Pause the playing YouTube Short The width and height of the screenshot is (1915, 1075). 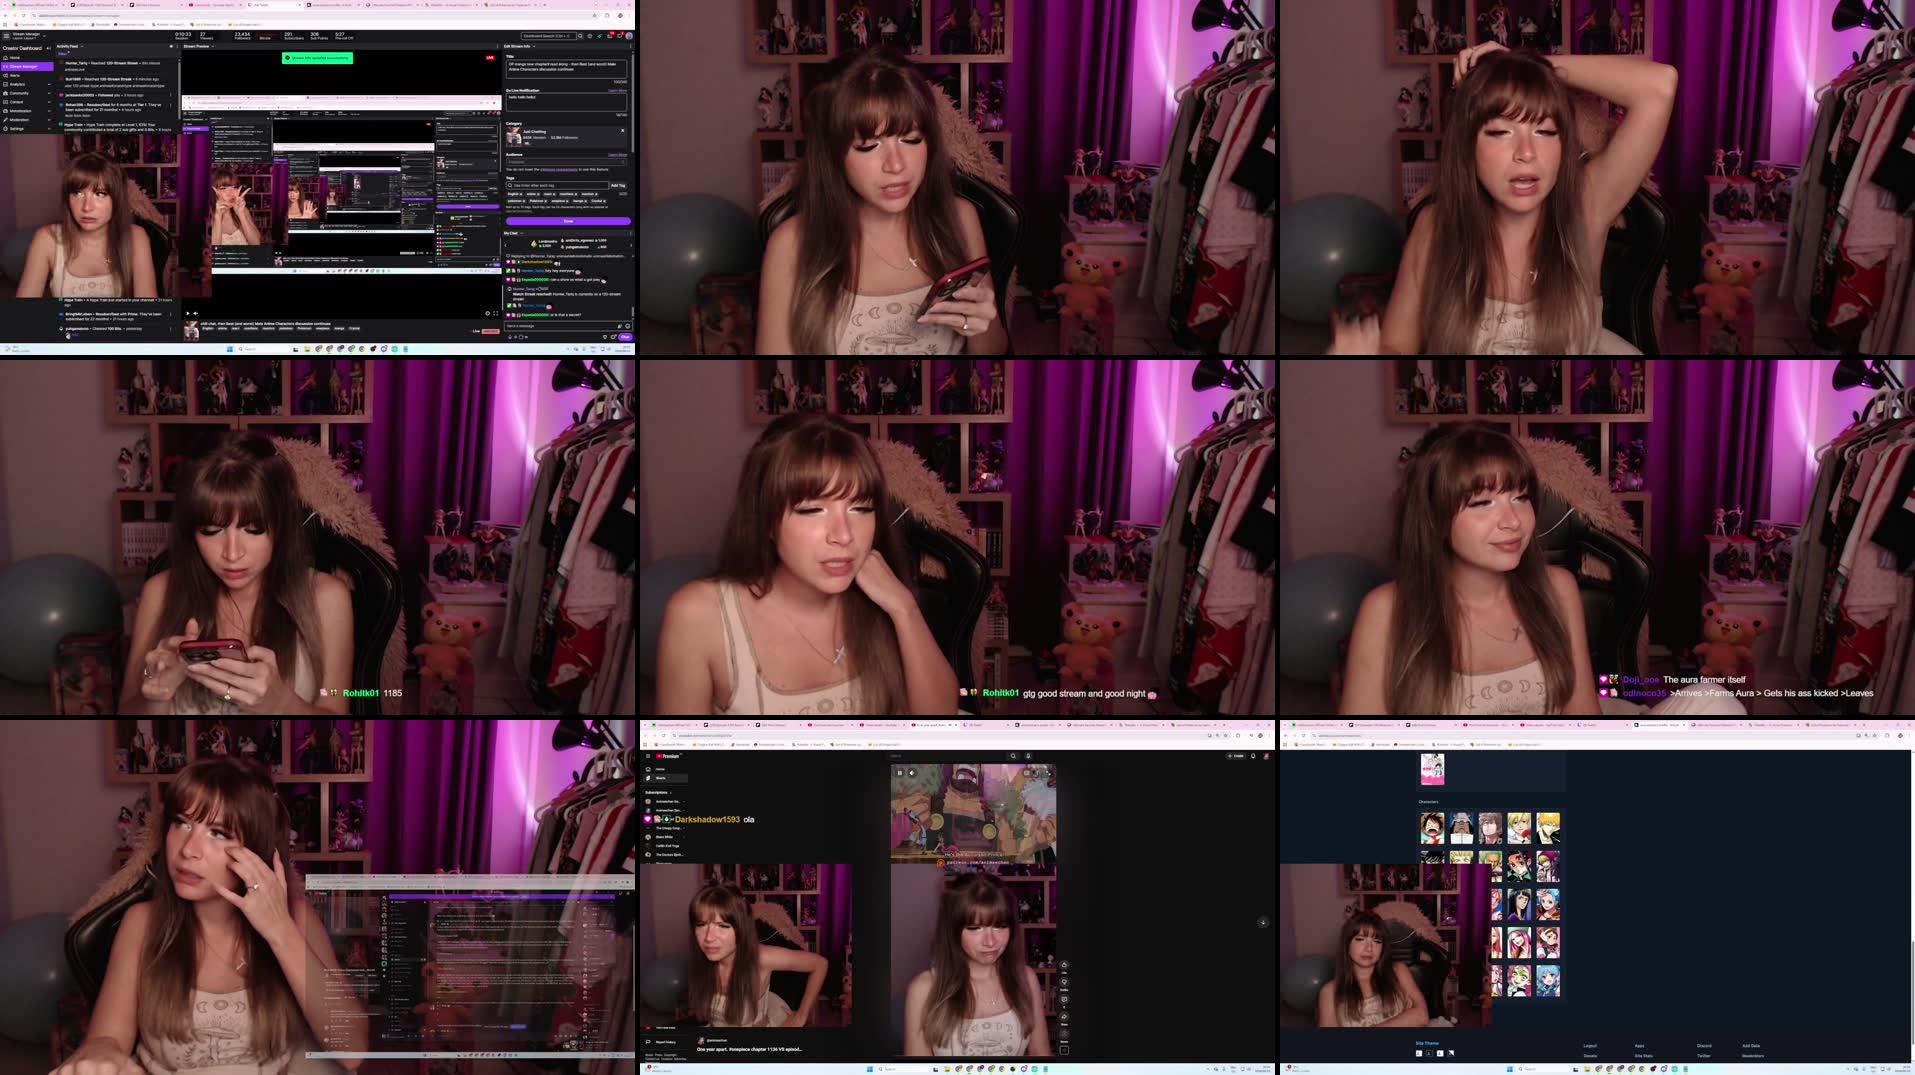pos(900,773)
